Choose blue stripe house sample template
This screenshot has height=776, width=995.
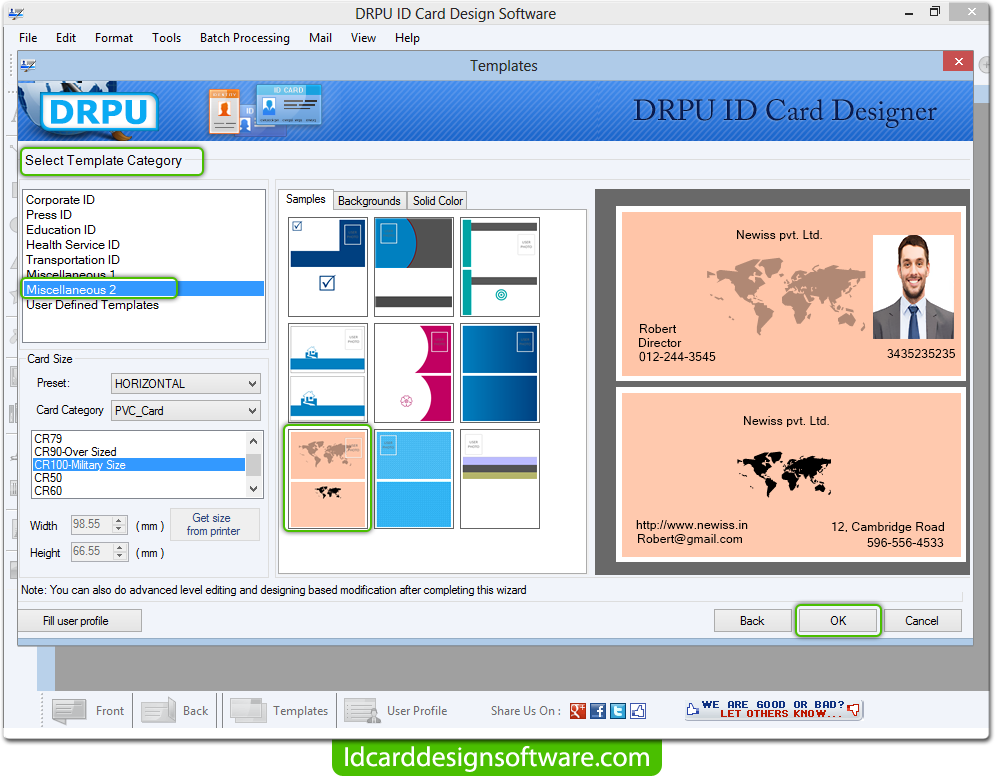point(328,372)
